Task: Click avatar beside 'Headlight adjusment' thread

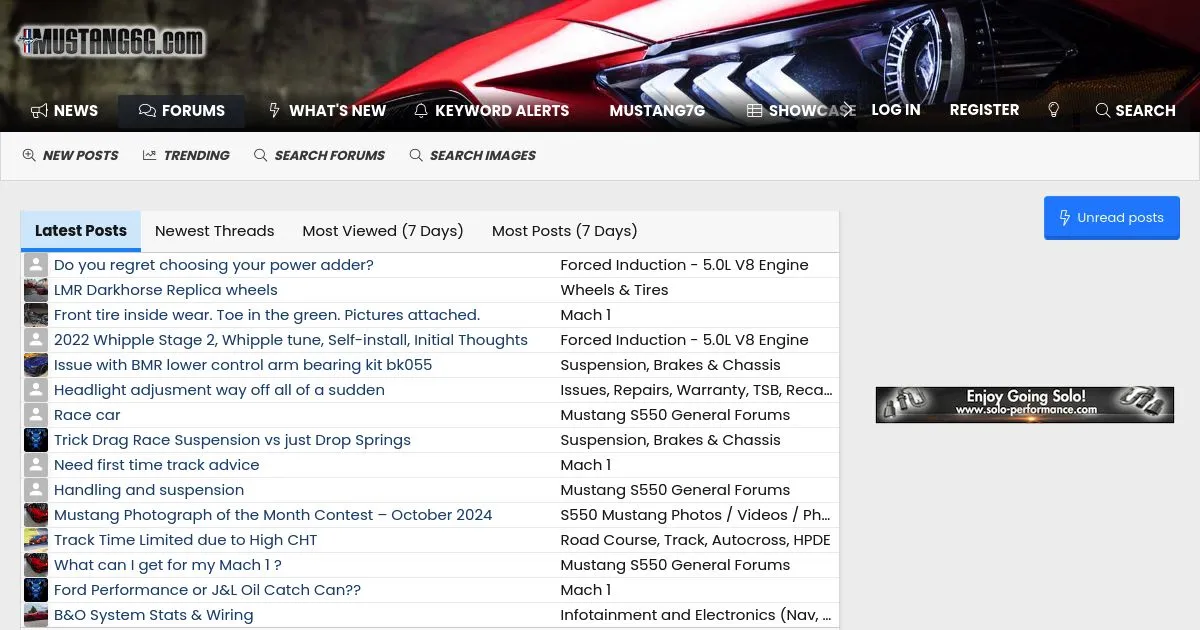Action: pos(36,390)
